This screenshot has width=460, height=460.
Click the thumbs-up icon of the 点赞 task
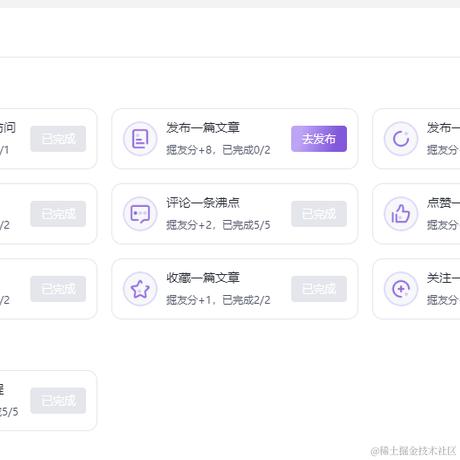pyautogui.click(x=401, y=214)
